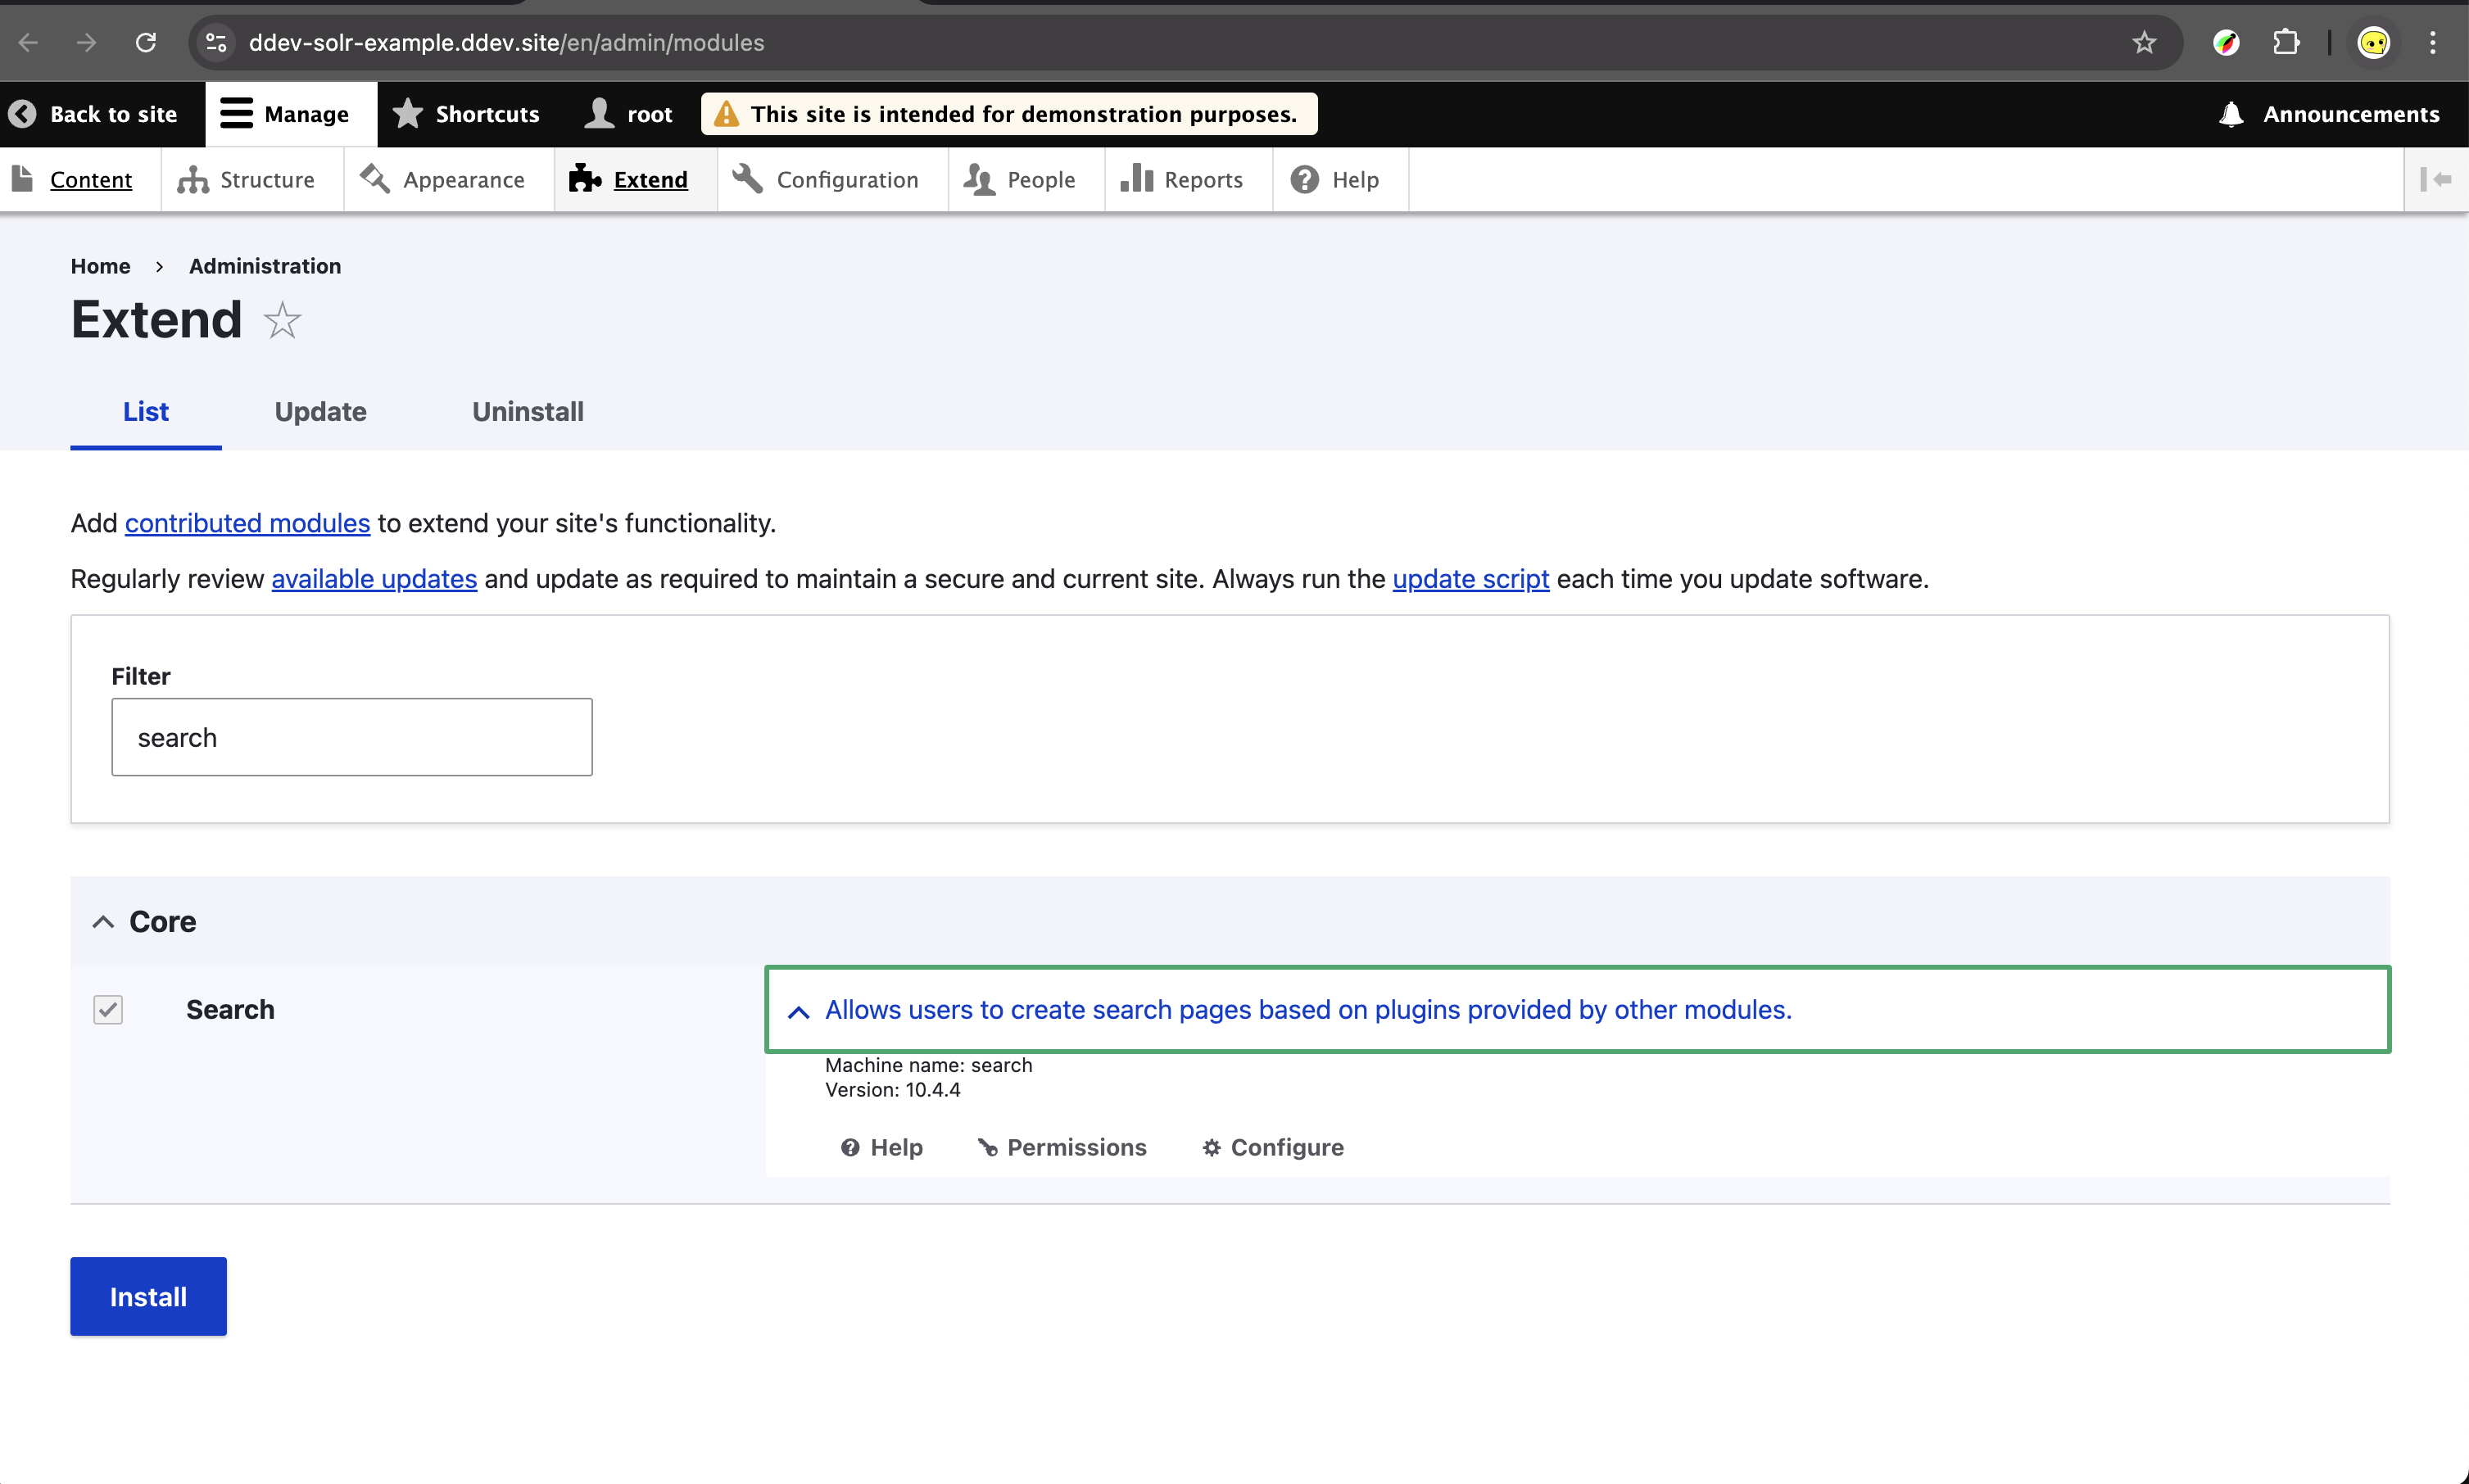The image size is (2469, 1484).
Task: Click the Install button
Action: pos(148,1297)
